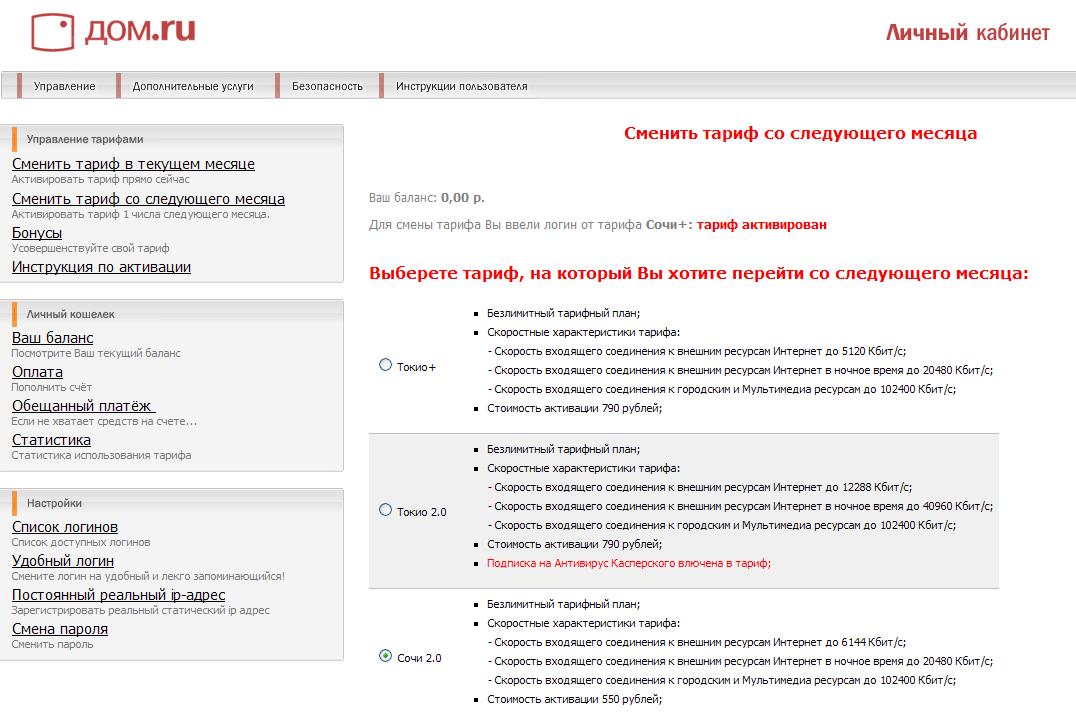
Task: Click the Антивирус Касперского subscription note
Action: coord(629,563)
